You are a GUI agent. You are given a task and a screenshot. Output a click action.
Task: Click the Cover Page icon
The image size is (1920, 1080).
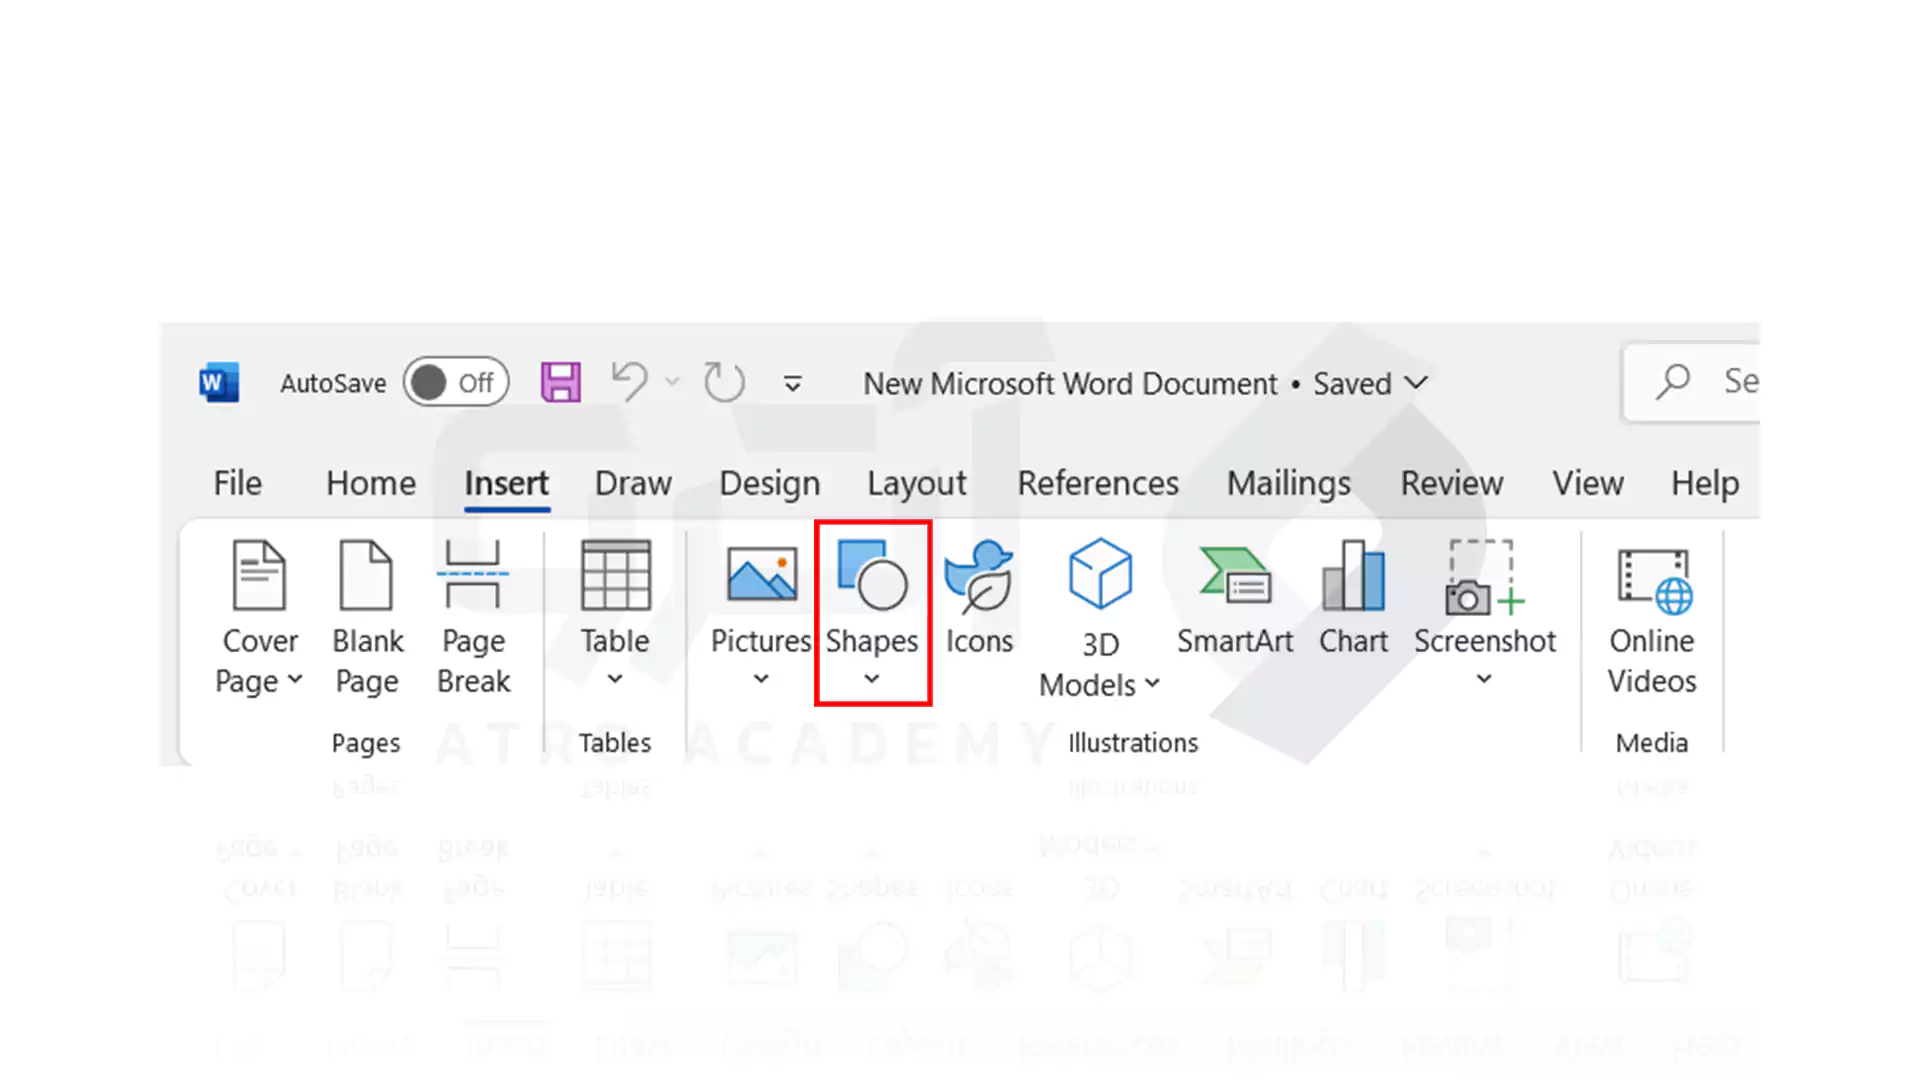pyautogui.click(x=259, y=574)
